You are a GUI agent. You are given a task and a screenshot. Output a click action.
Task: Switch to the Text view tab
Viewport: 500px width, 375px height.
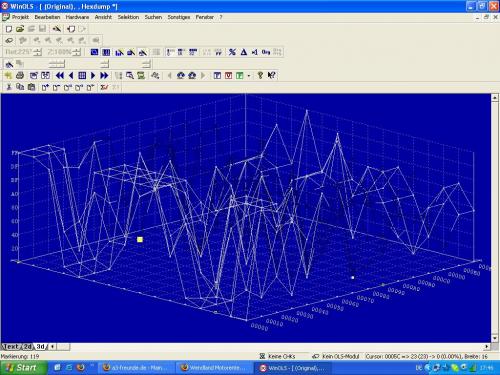tap(11, 347)
